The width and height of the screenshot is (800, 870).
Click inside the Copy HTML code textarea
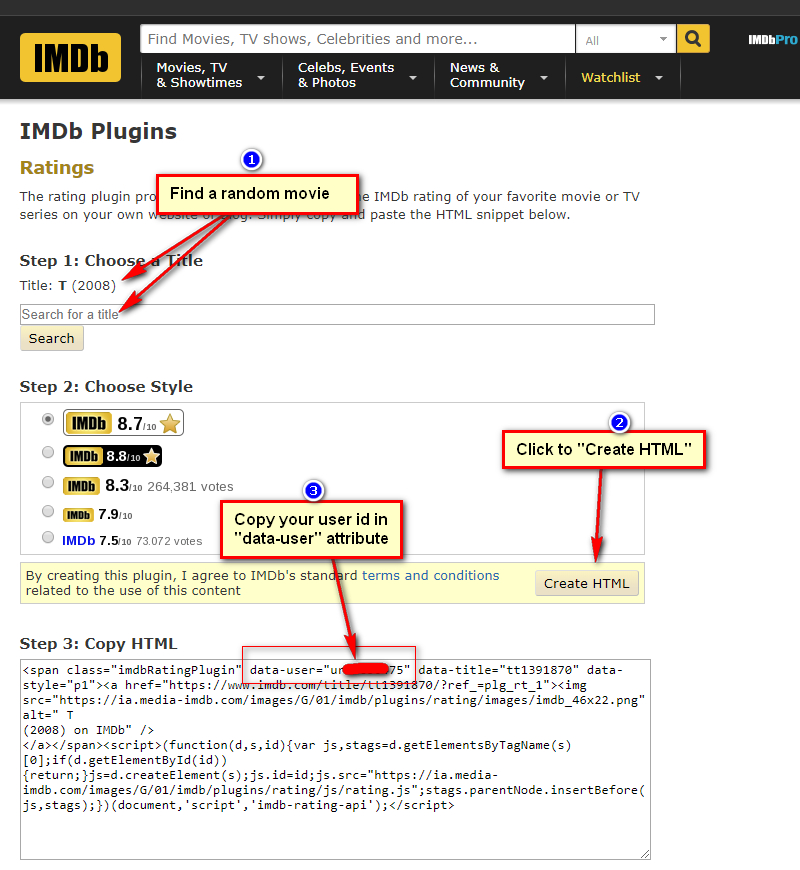tap(335, 830)
